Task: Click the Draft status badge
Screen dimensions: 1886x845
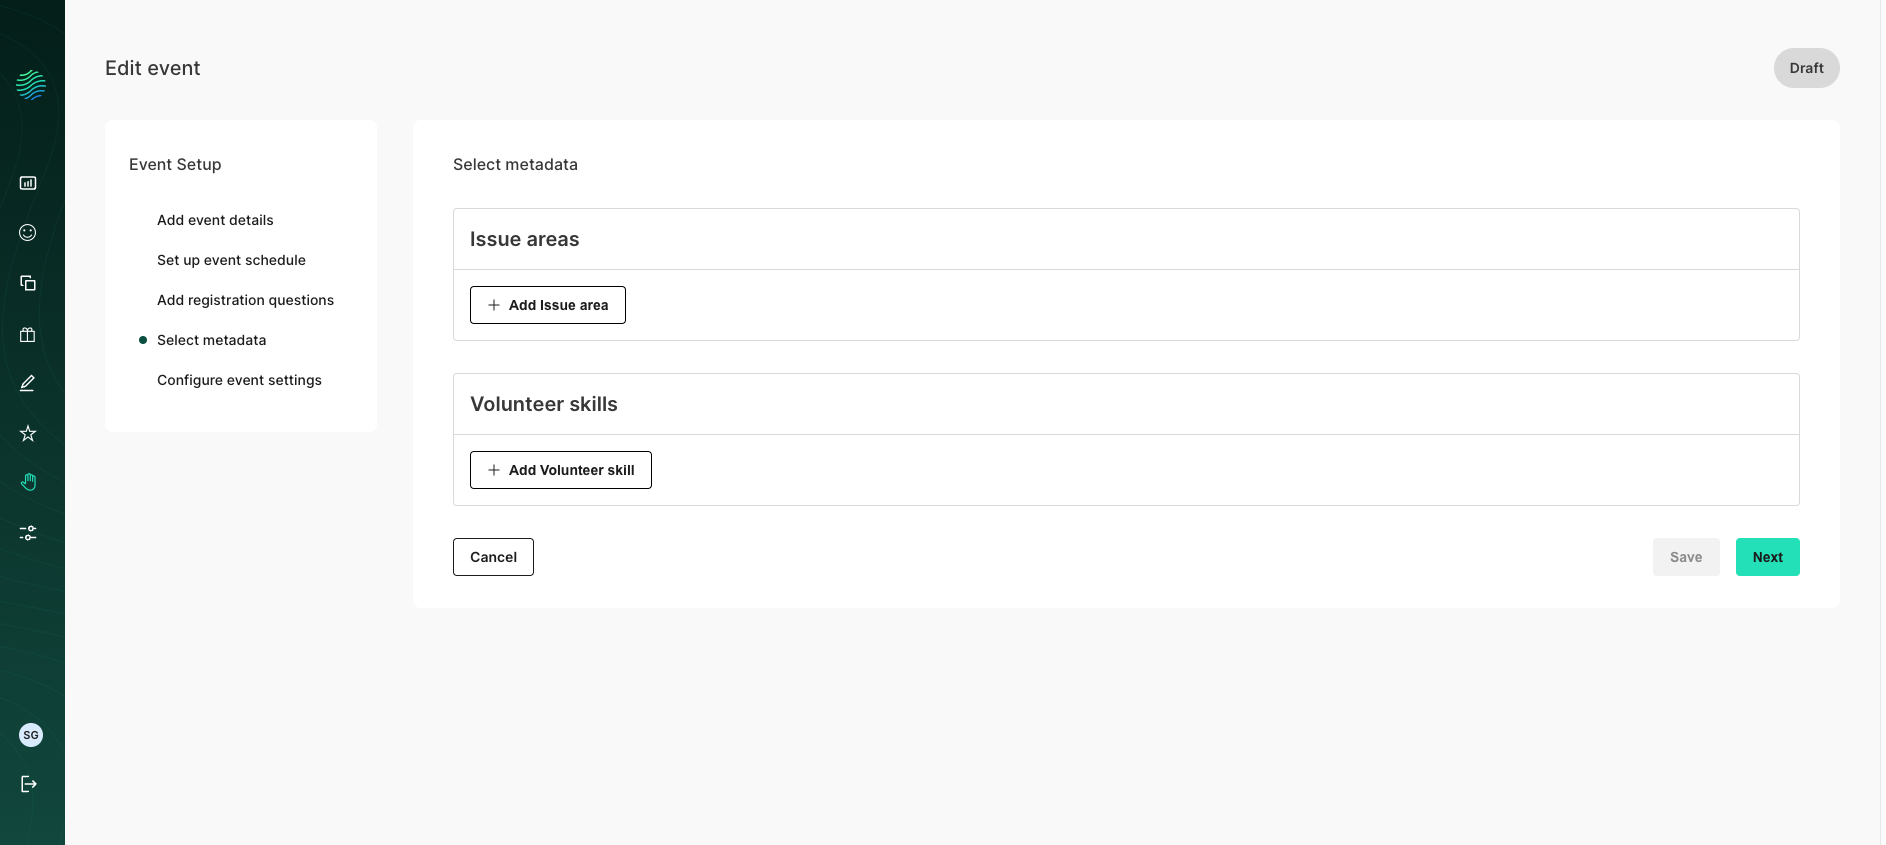Action: click(x=1806, y=68)
